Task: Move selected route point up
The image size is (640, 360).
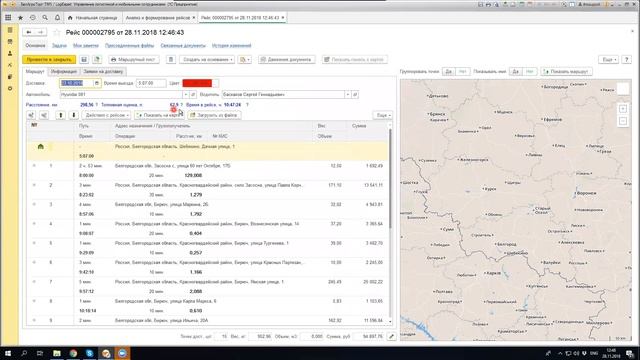Action: (x=61, y=116)
